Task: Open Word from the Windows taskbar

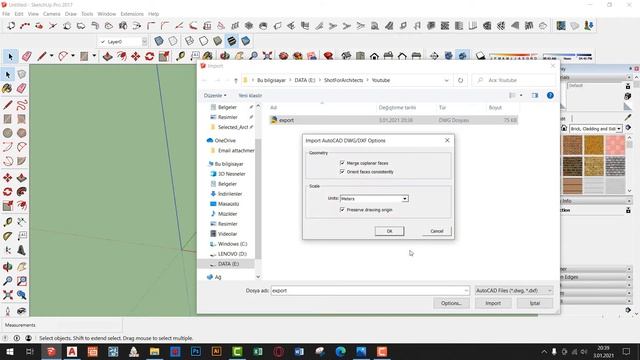Action: [299, 351]
